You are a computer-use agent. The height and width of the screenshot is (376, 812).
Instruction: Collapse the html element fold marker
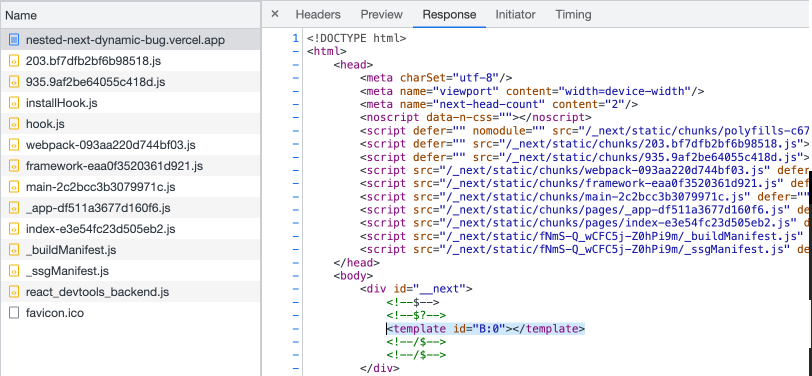296,51
